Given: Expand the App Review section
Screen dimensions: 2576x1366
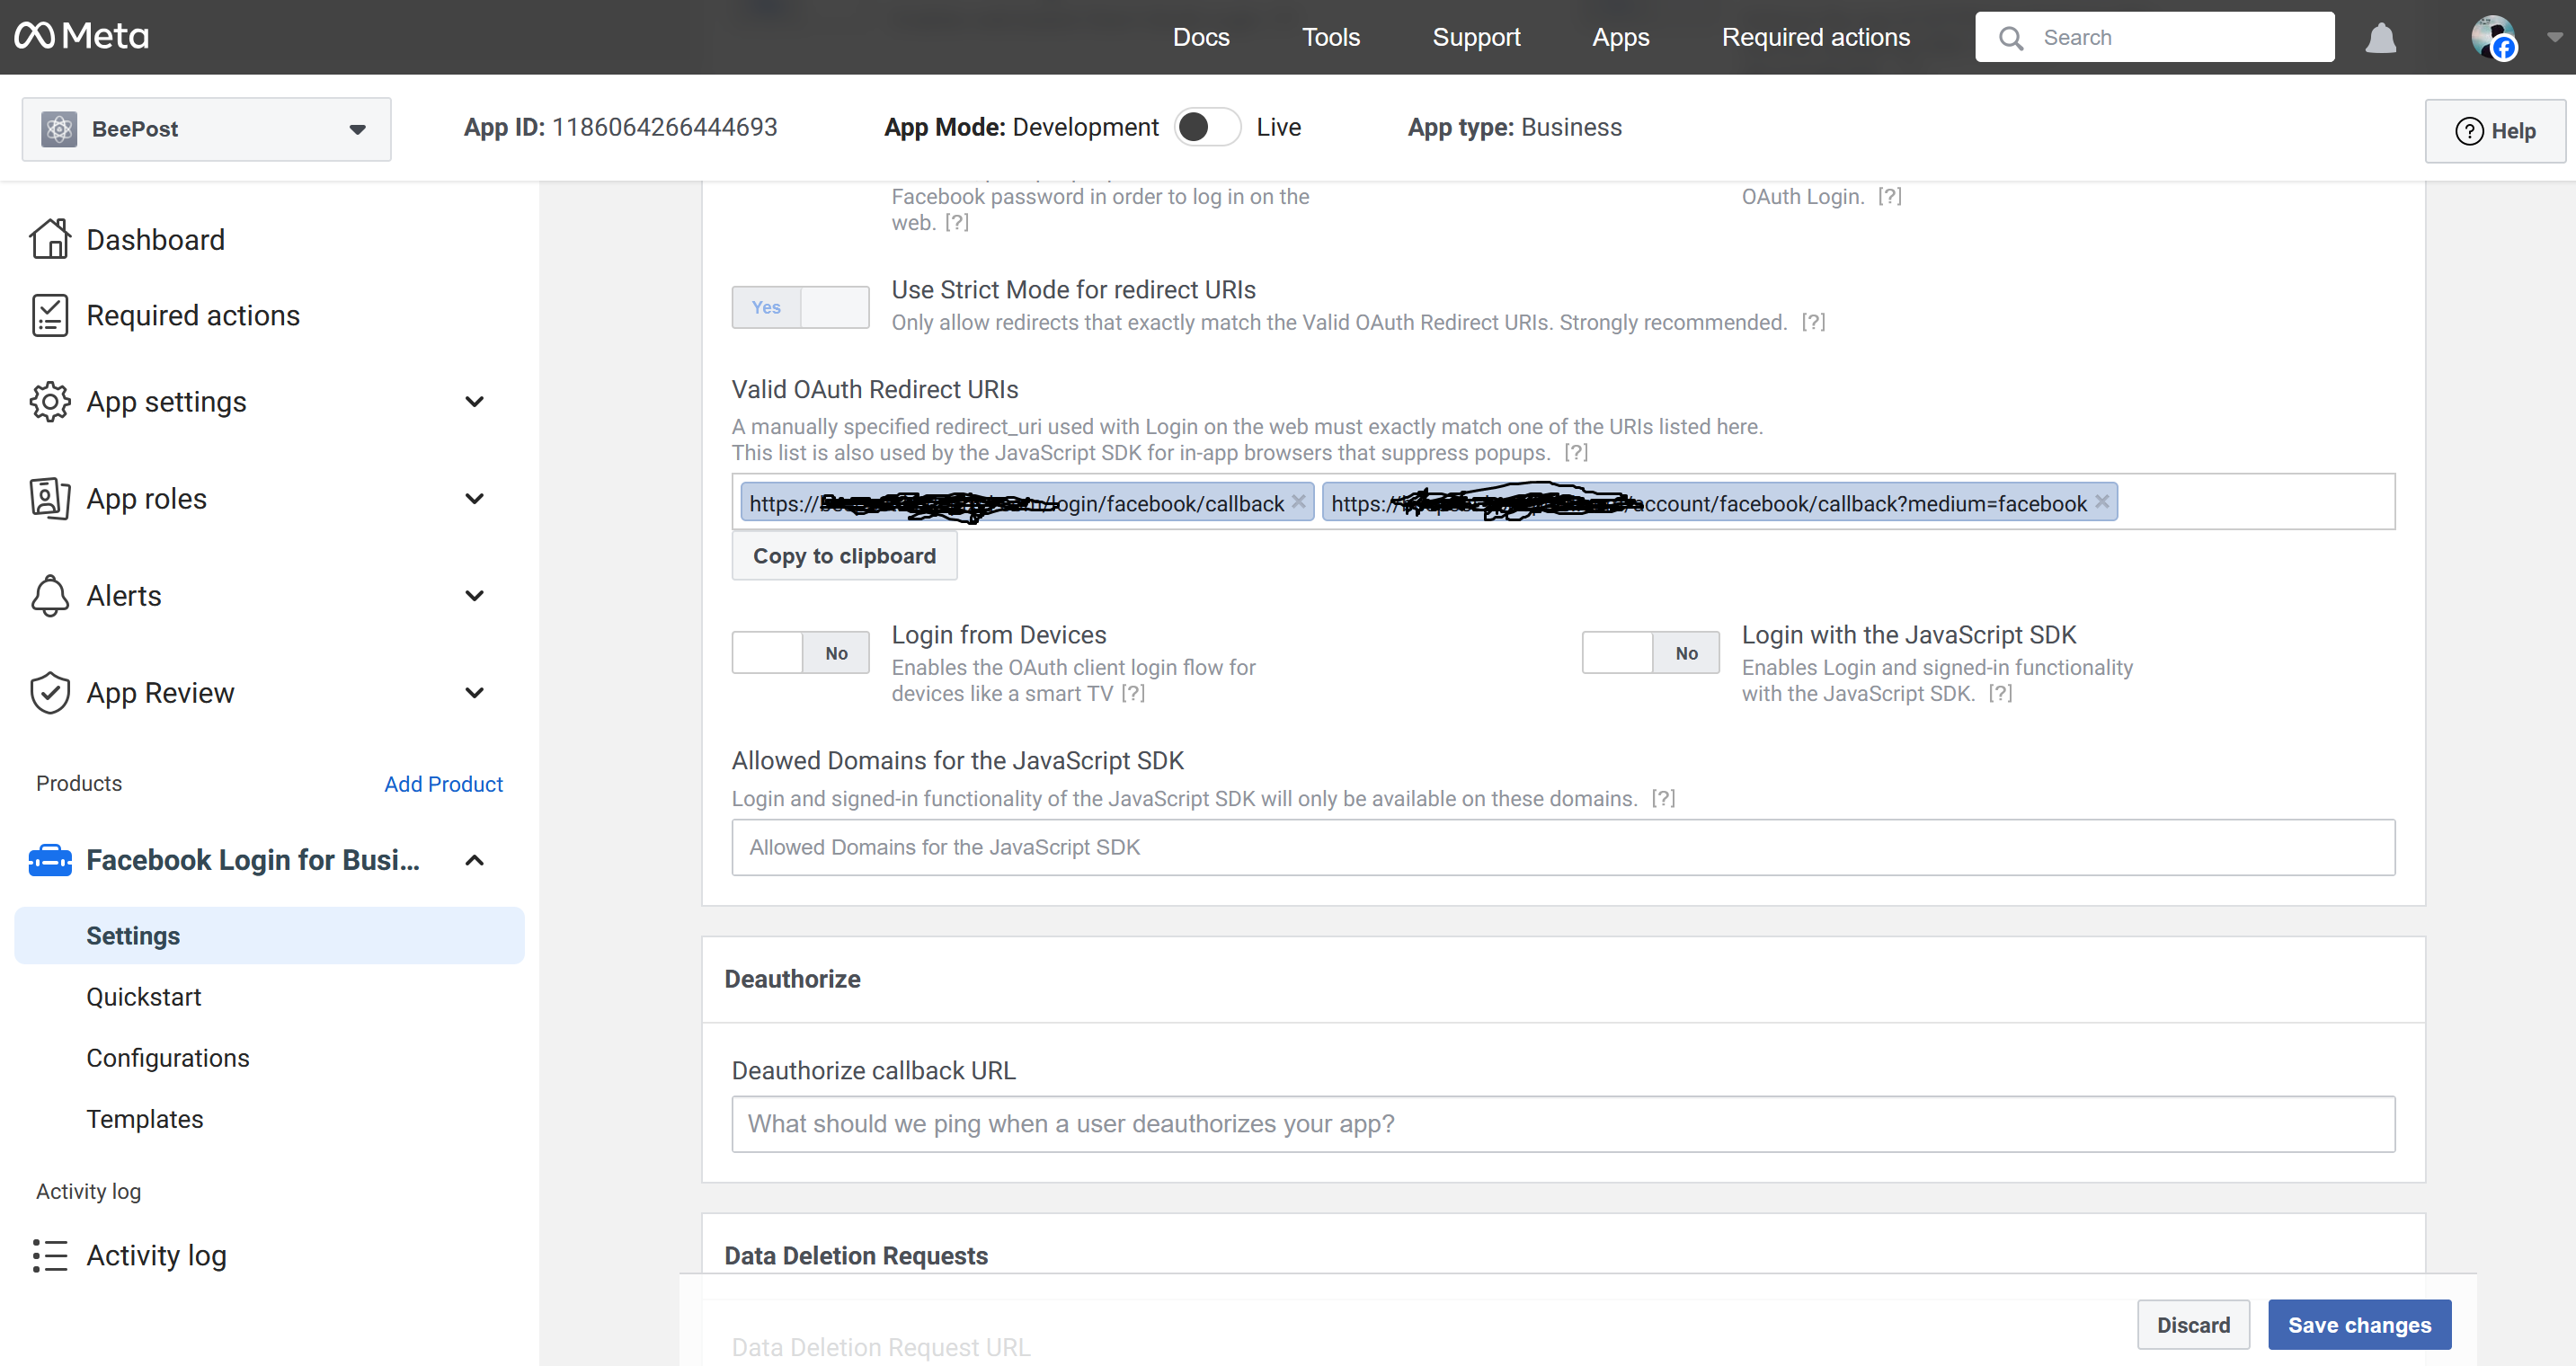Looking at the screenshot, I should [475, 692].
